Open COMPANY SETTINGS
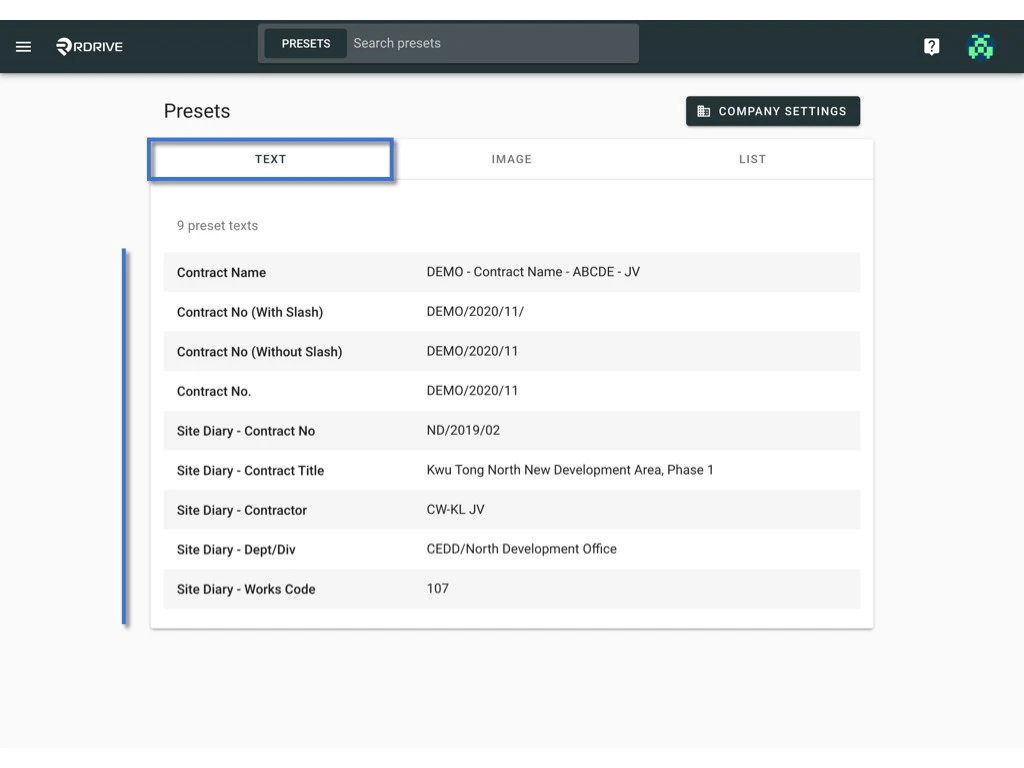 tap(773, 111)
